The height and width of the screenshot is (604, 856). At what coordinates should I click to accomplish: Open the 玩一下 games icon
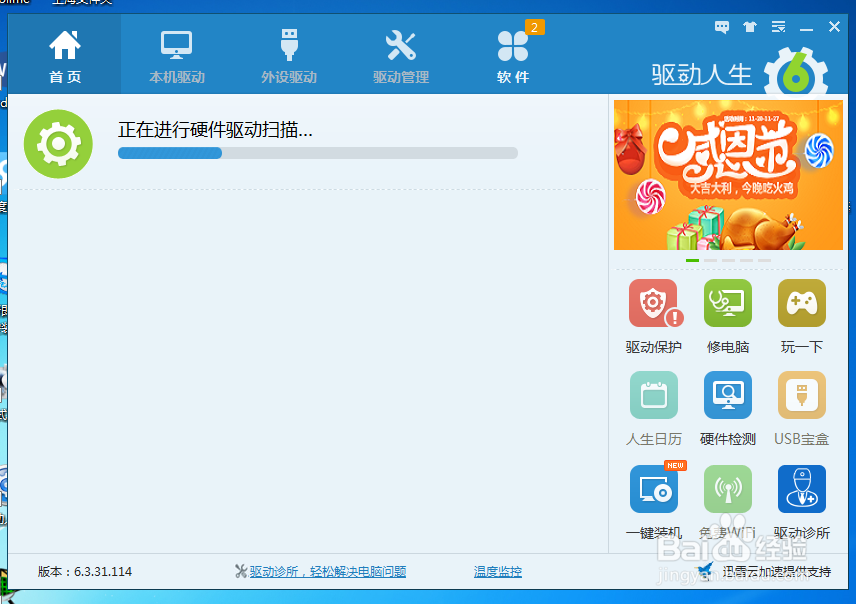click(801, 303)
